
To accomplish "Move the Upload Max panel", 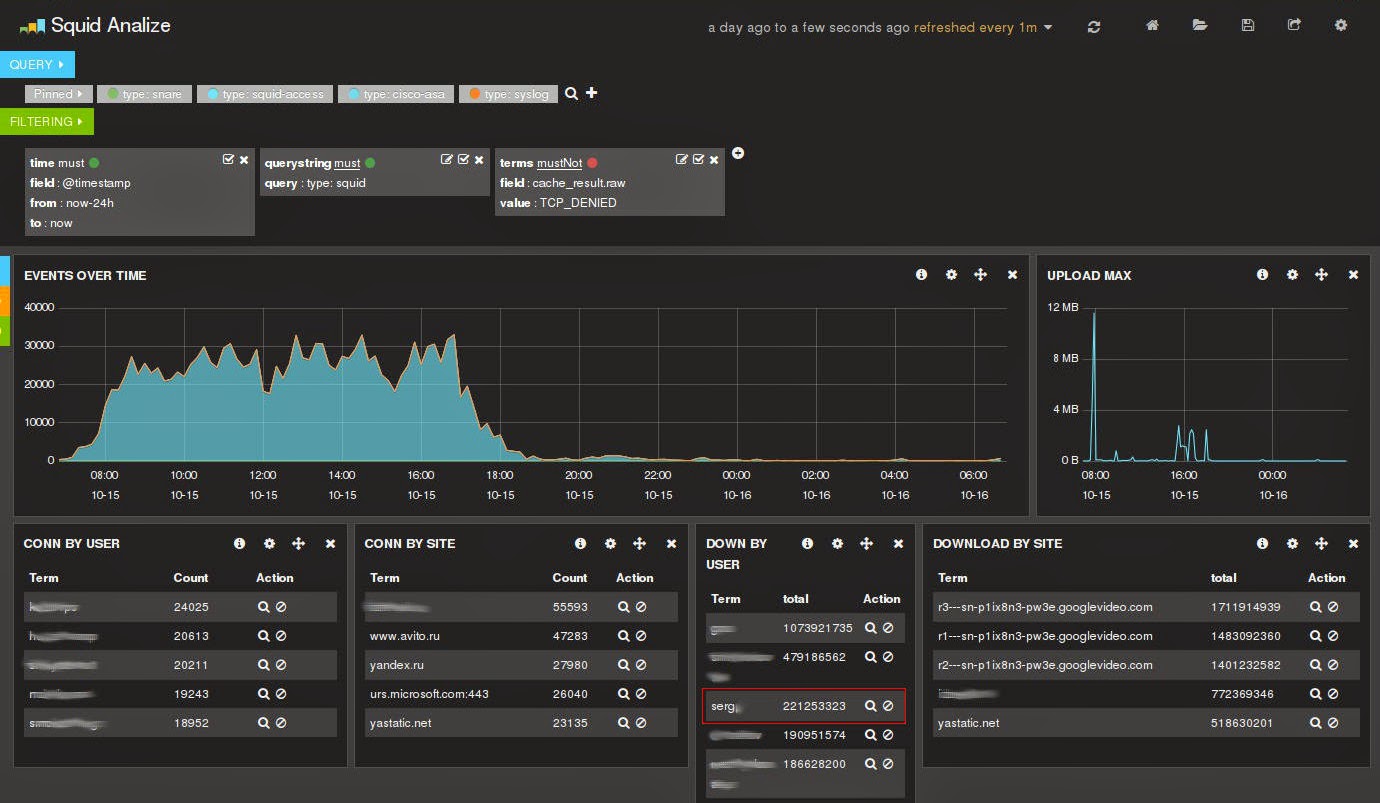I will point(1321,274).
